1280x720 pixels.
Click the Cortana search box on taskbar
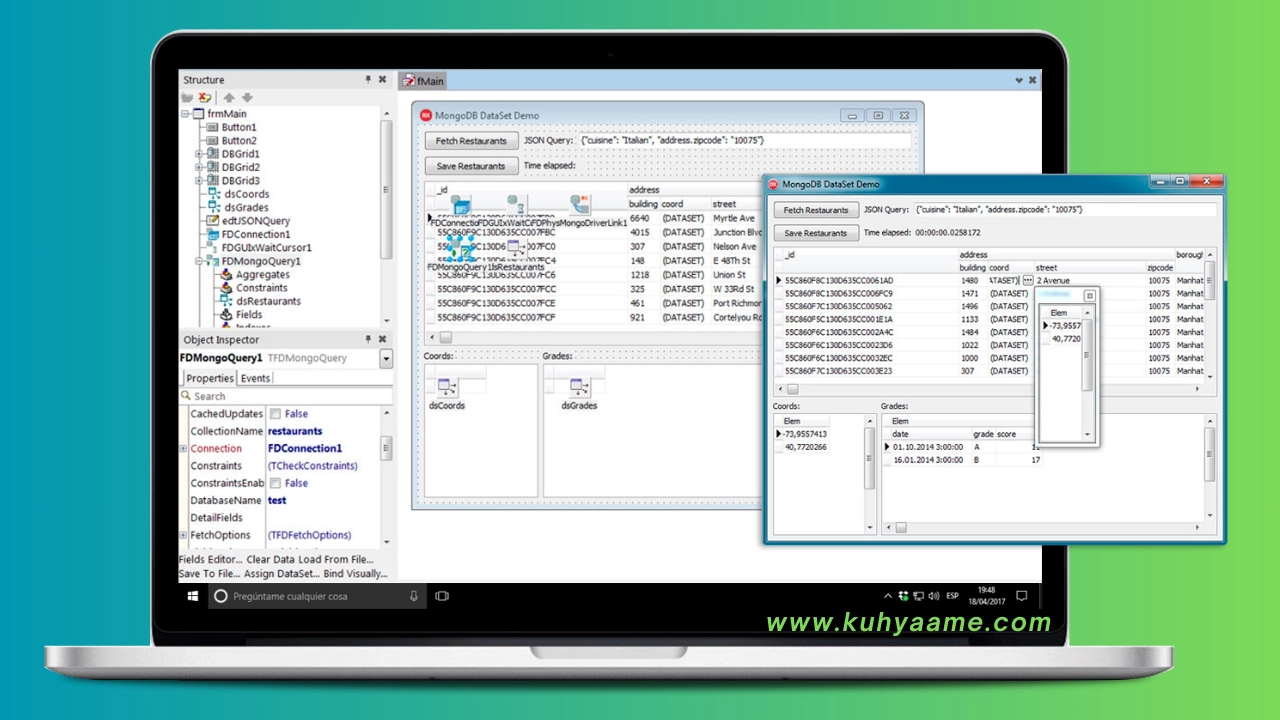316,596
